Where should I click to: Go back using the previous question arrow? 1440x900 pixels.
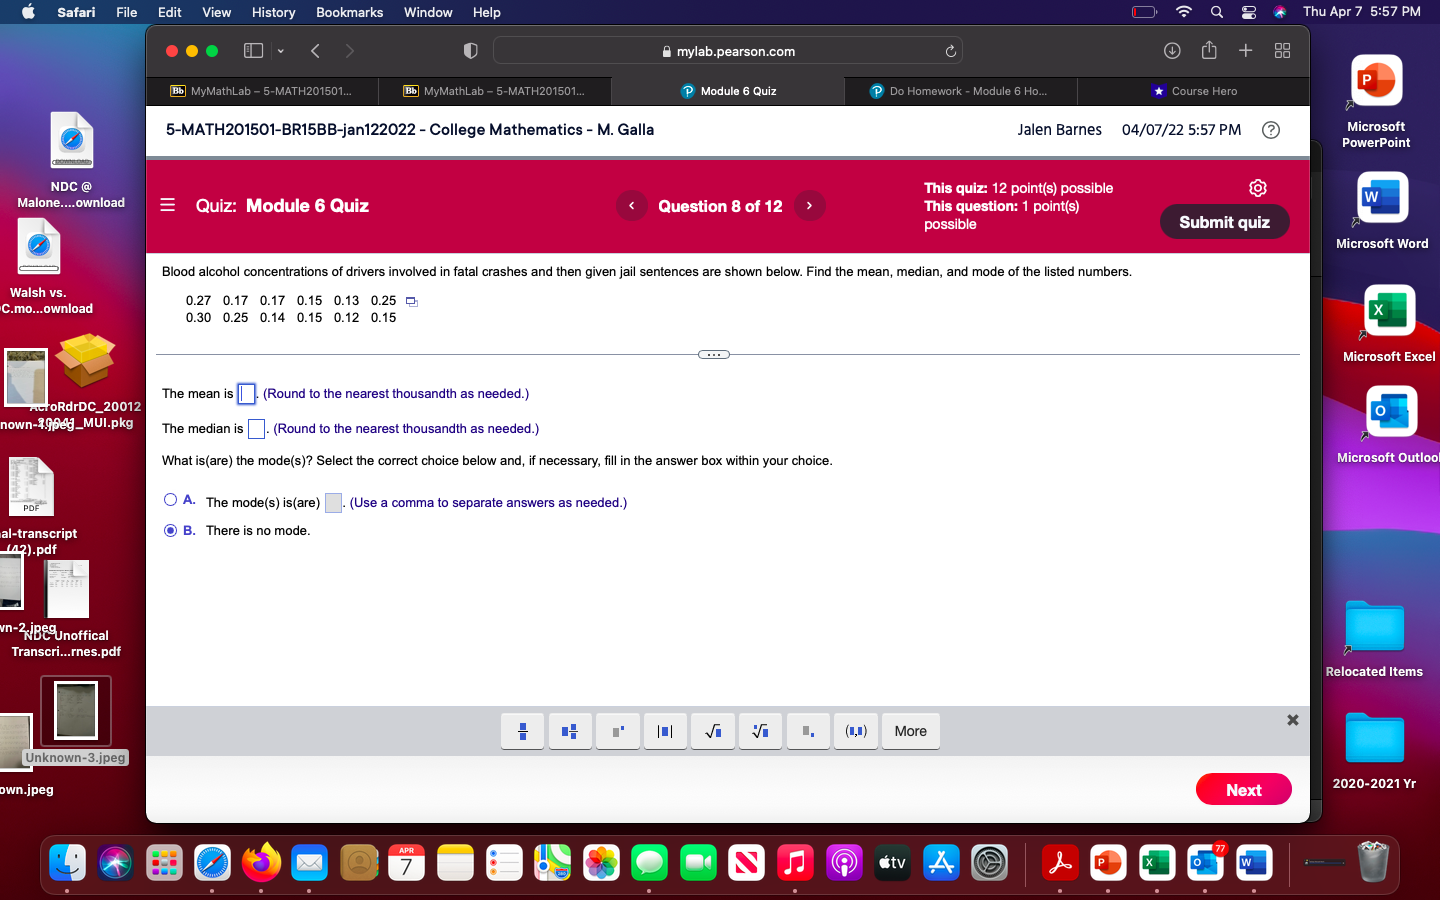(631, 205)
